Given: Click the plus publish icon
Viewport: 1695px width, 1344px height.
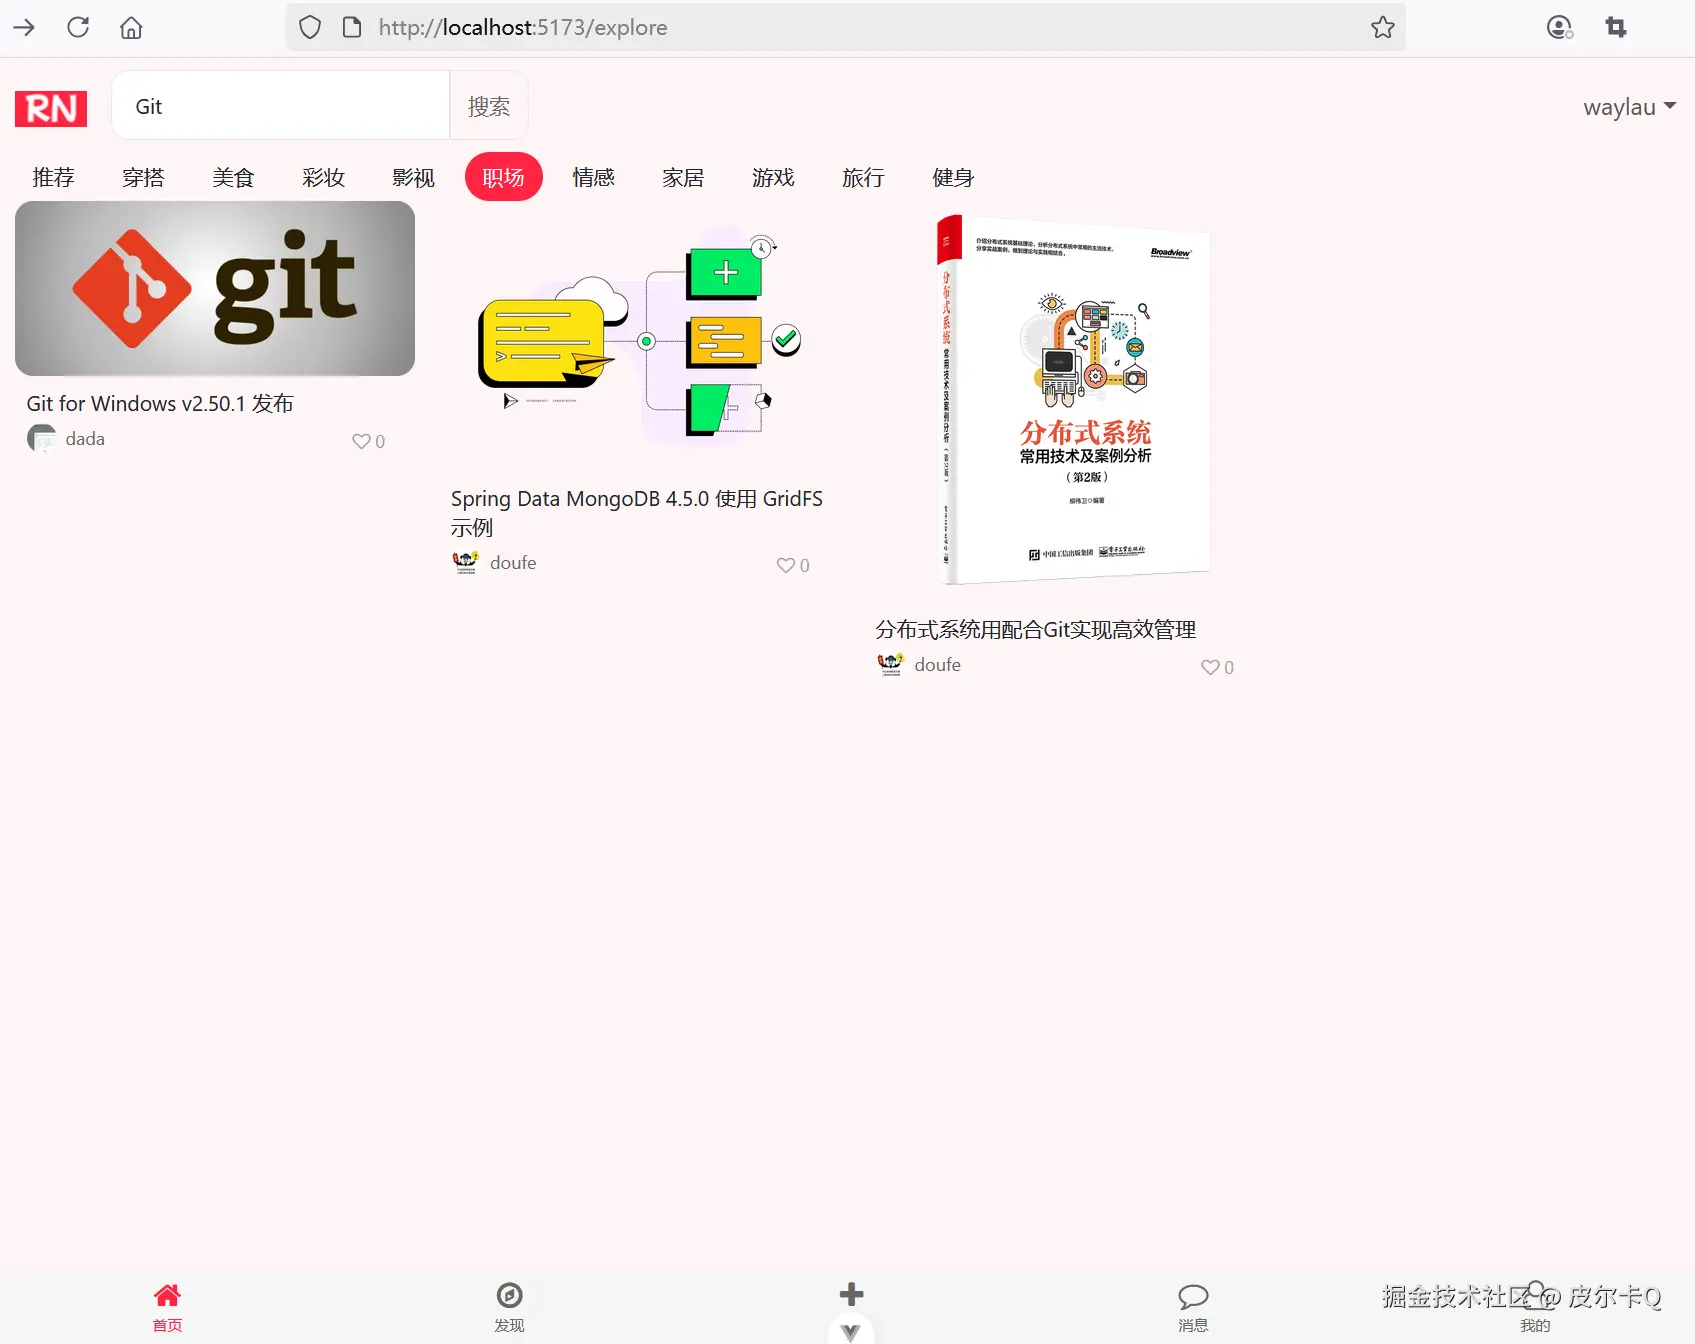Looking at the screenshot, I should pos(849,1293).
